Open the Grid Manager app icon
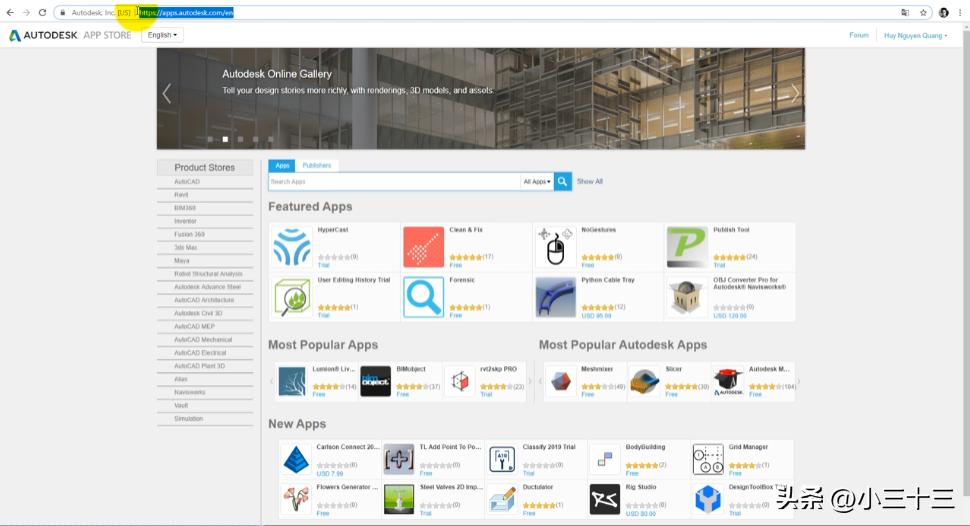970x526 pixels. pos(708,460)
